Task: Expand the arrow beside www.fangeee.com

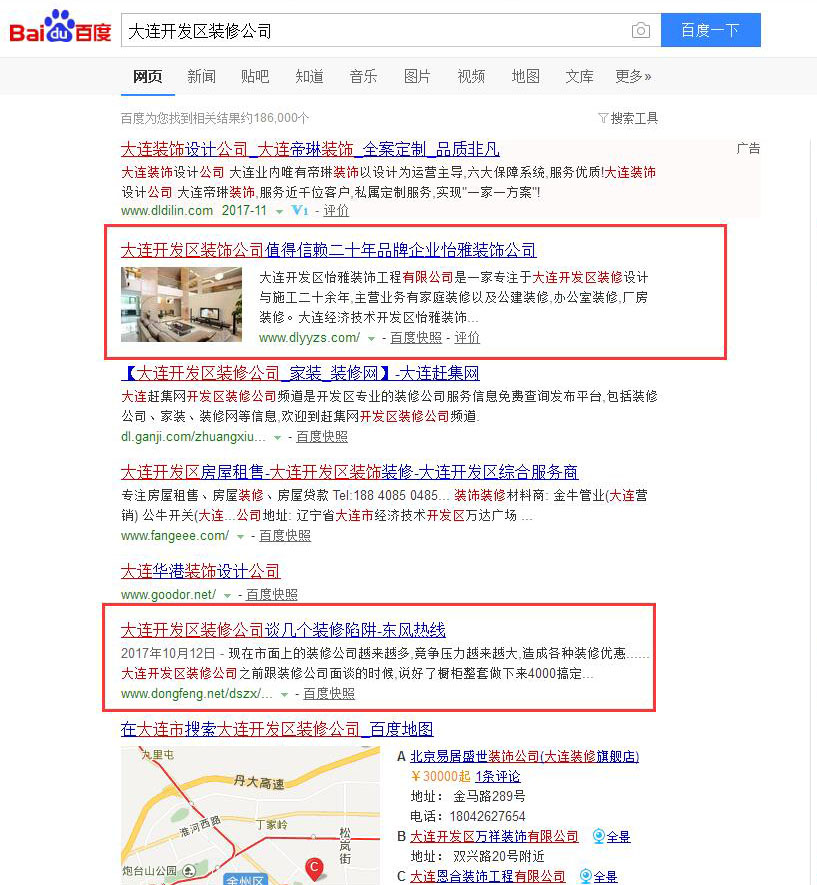Action: coord(240,536)
